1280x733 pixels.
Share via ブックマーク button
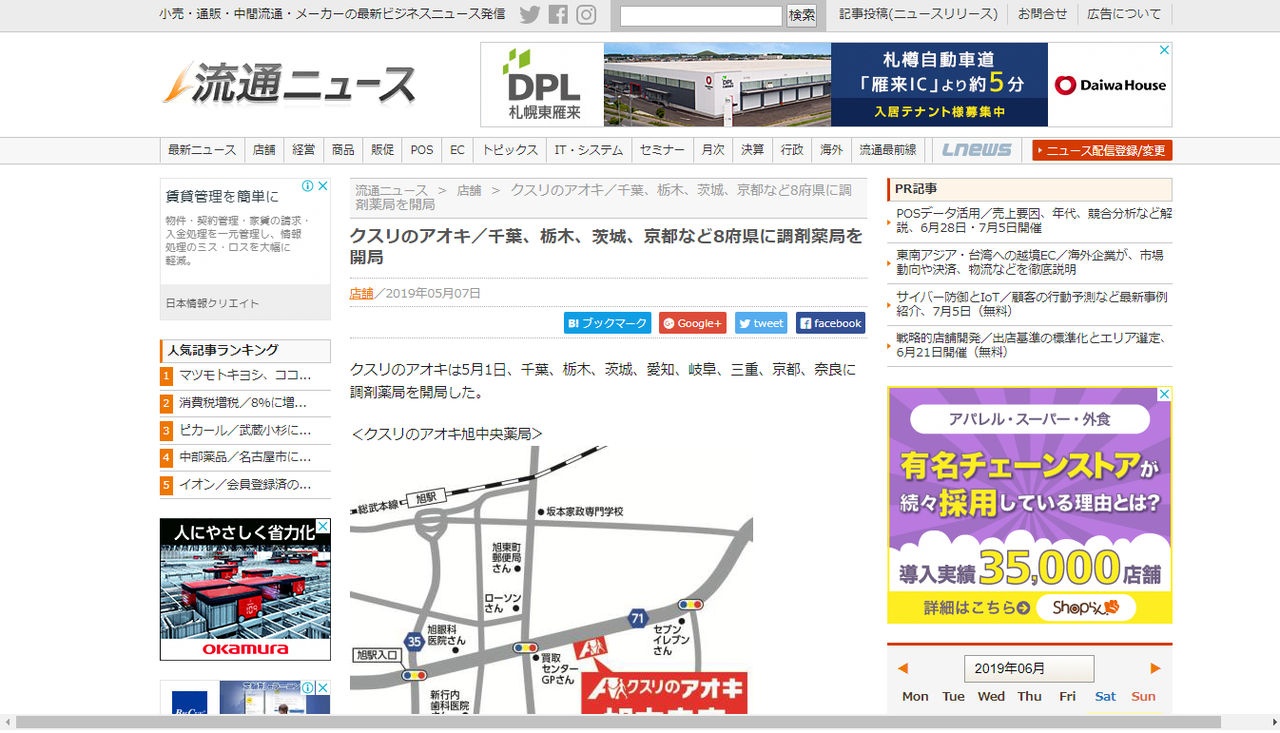coord(607,323)
